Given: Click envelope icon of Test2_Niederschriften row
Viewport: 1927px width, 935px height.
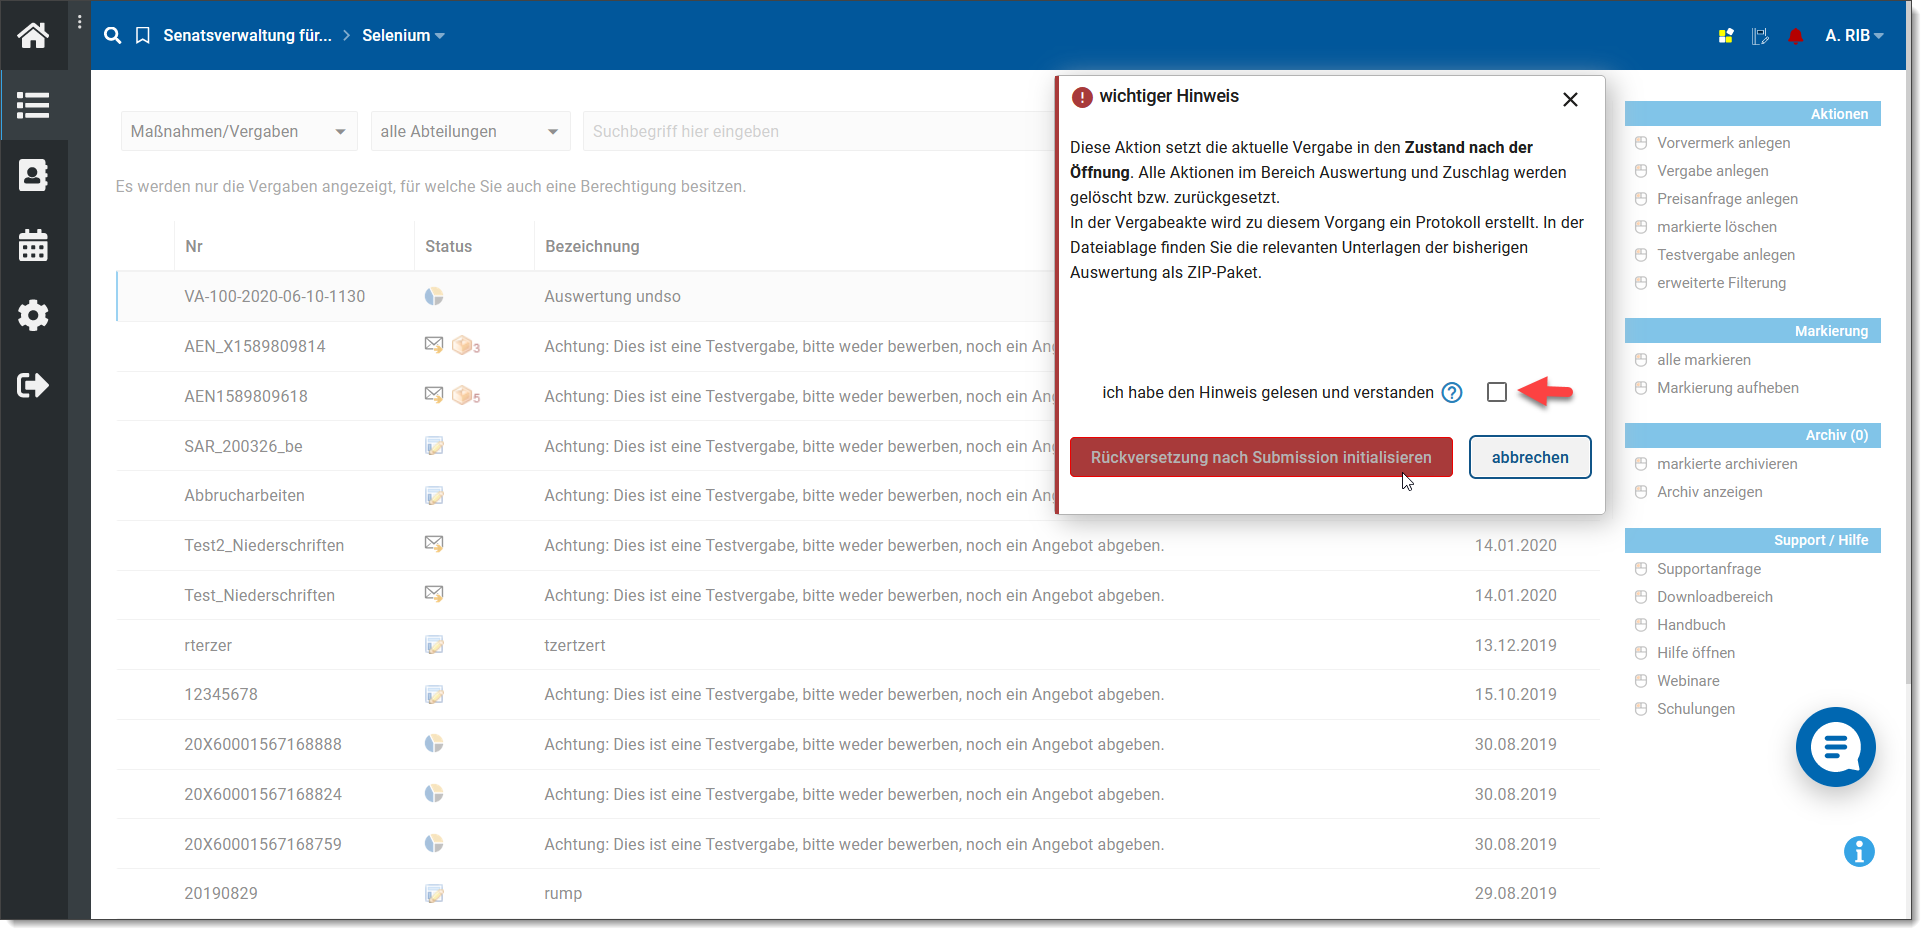Looking at the screenshot, I should (x=434, y=544).
